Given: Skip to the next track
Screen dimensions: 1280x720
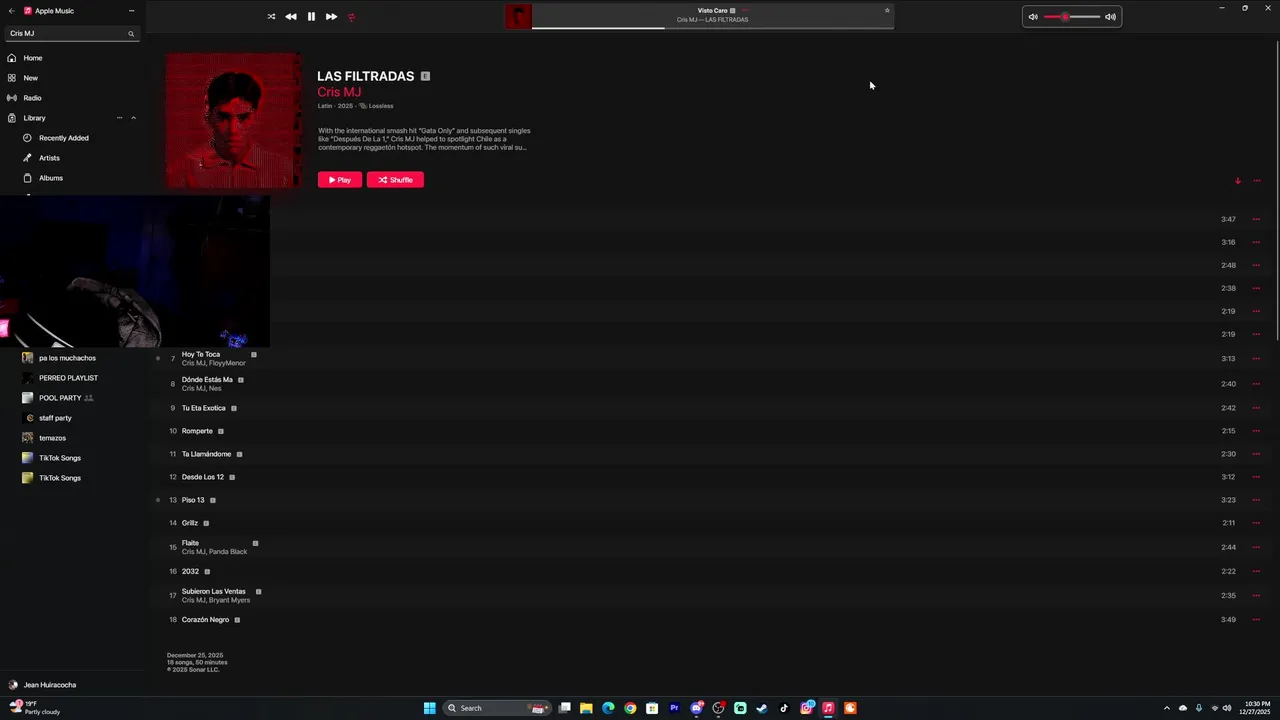Looking at the screenshot, I should pyautogui.click(x=331, y=17).
